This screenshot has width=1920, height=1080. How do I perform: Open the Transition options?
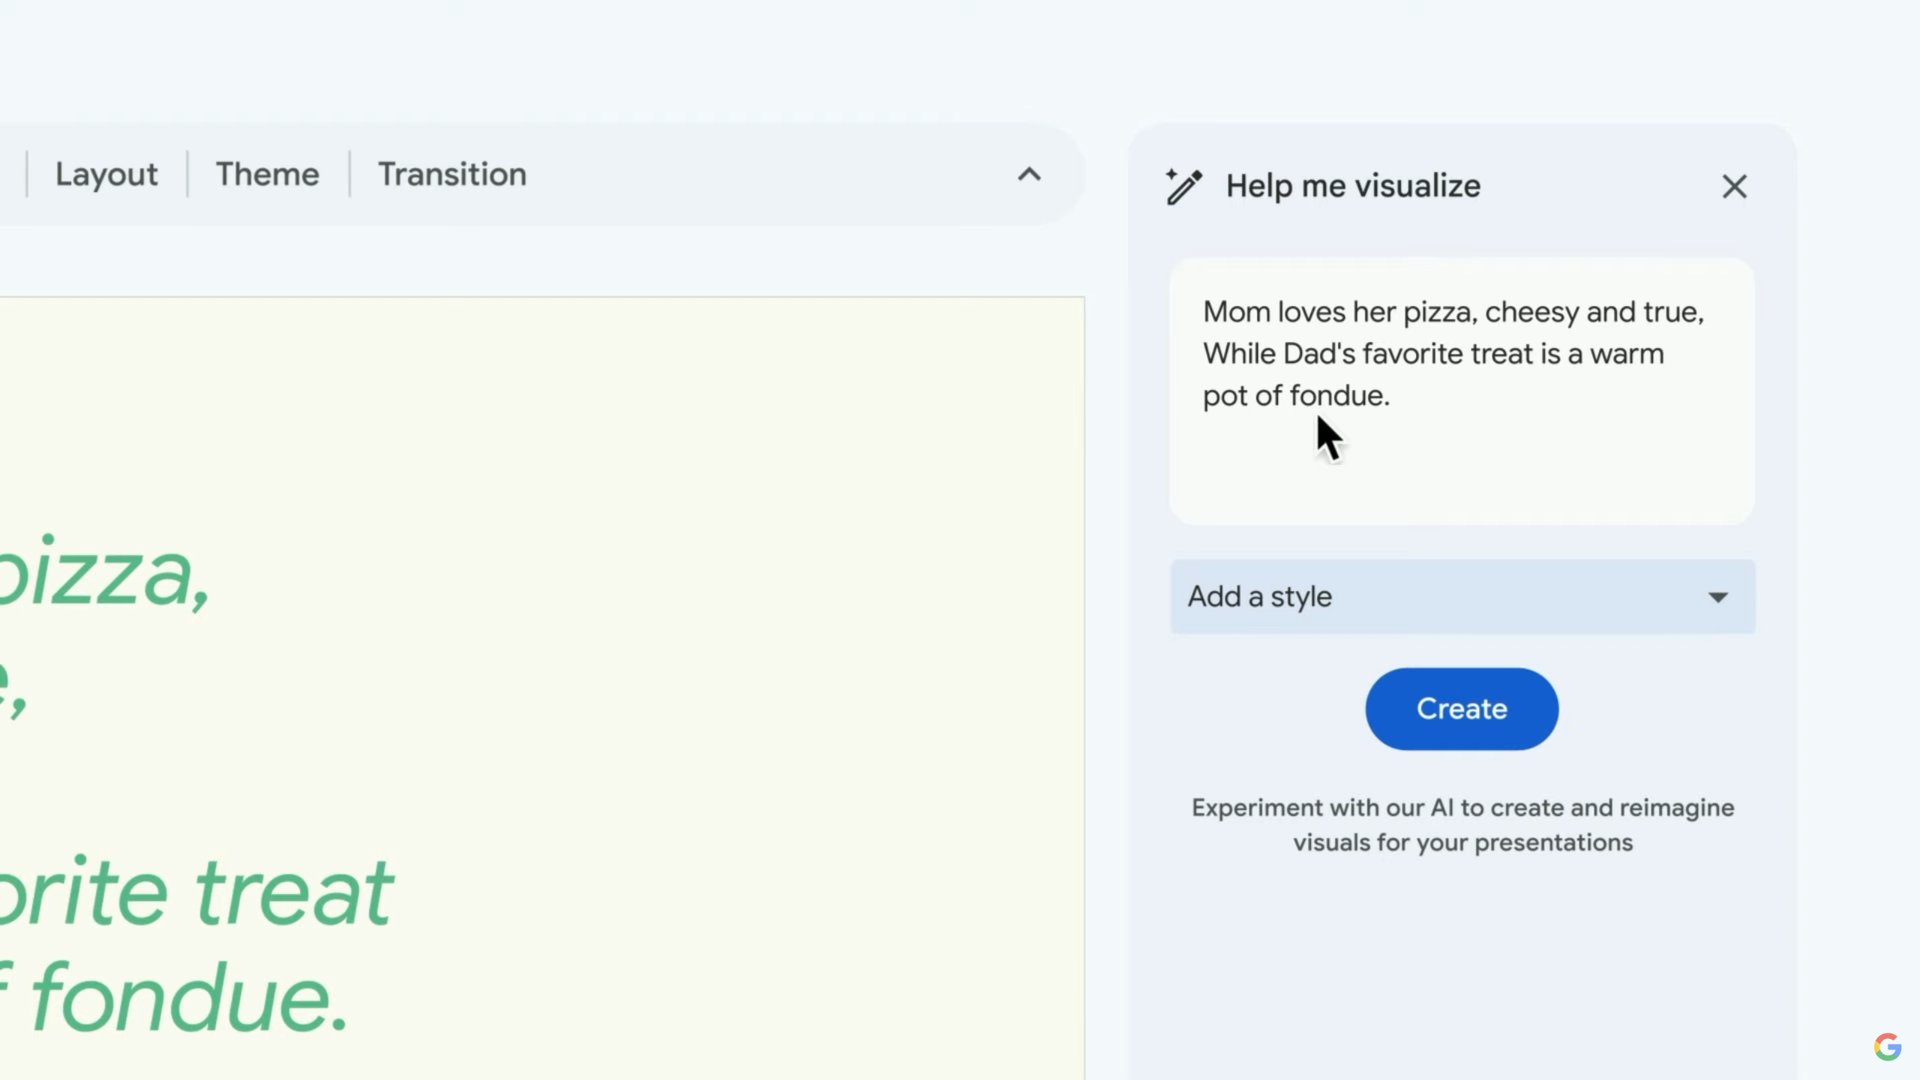pos(451,175)
